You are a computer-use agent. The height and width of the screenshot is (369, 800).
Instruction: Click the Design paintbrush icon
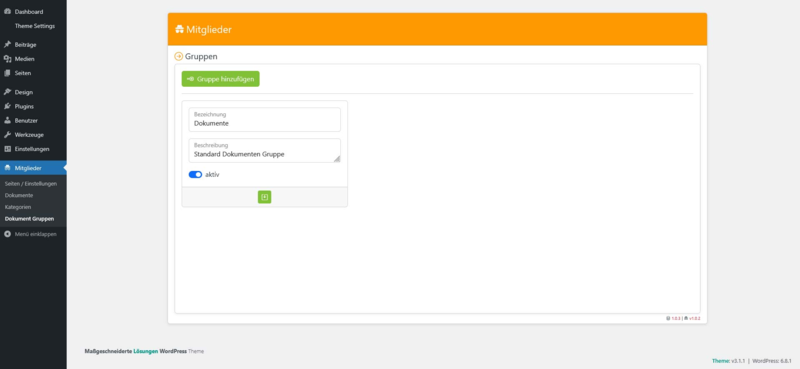click(x=7, y=92)
